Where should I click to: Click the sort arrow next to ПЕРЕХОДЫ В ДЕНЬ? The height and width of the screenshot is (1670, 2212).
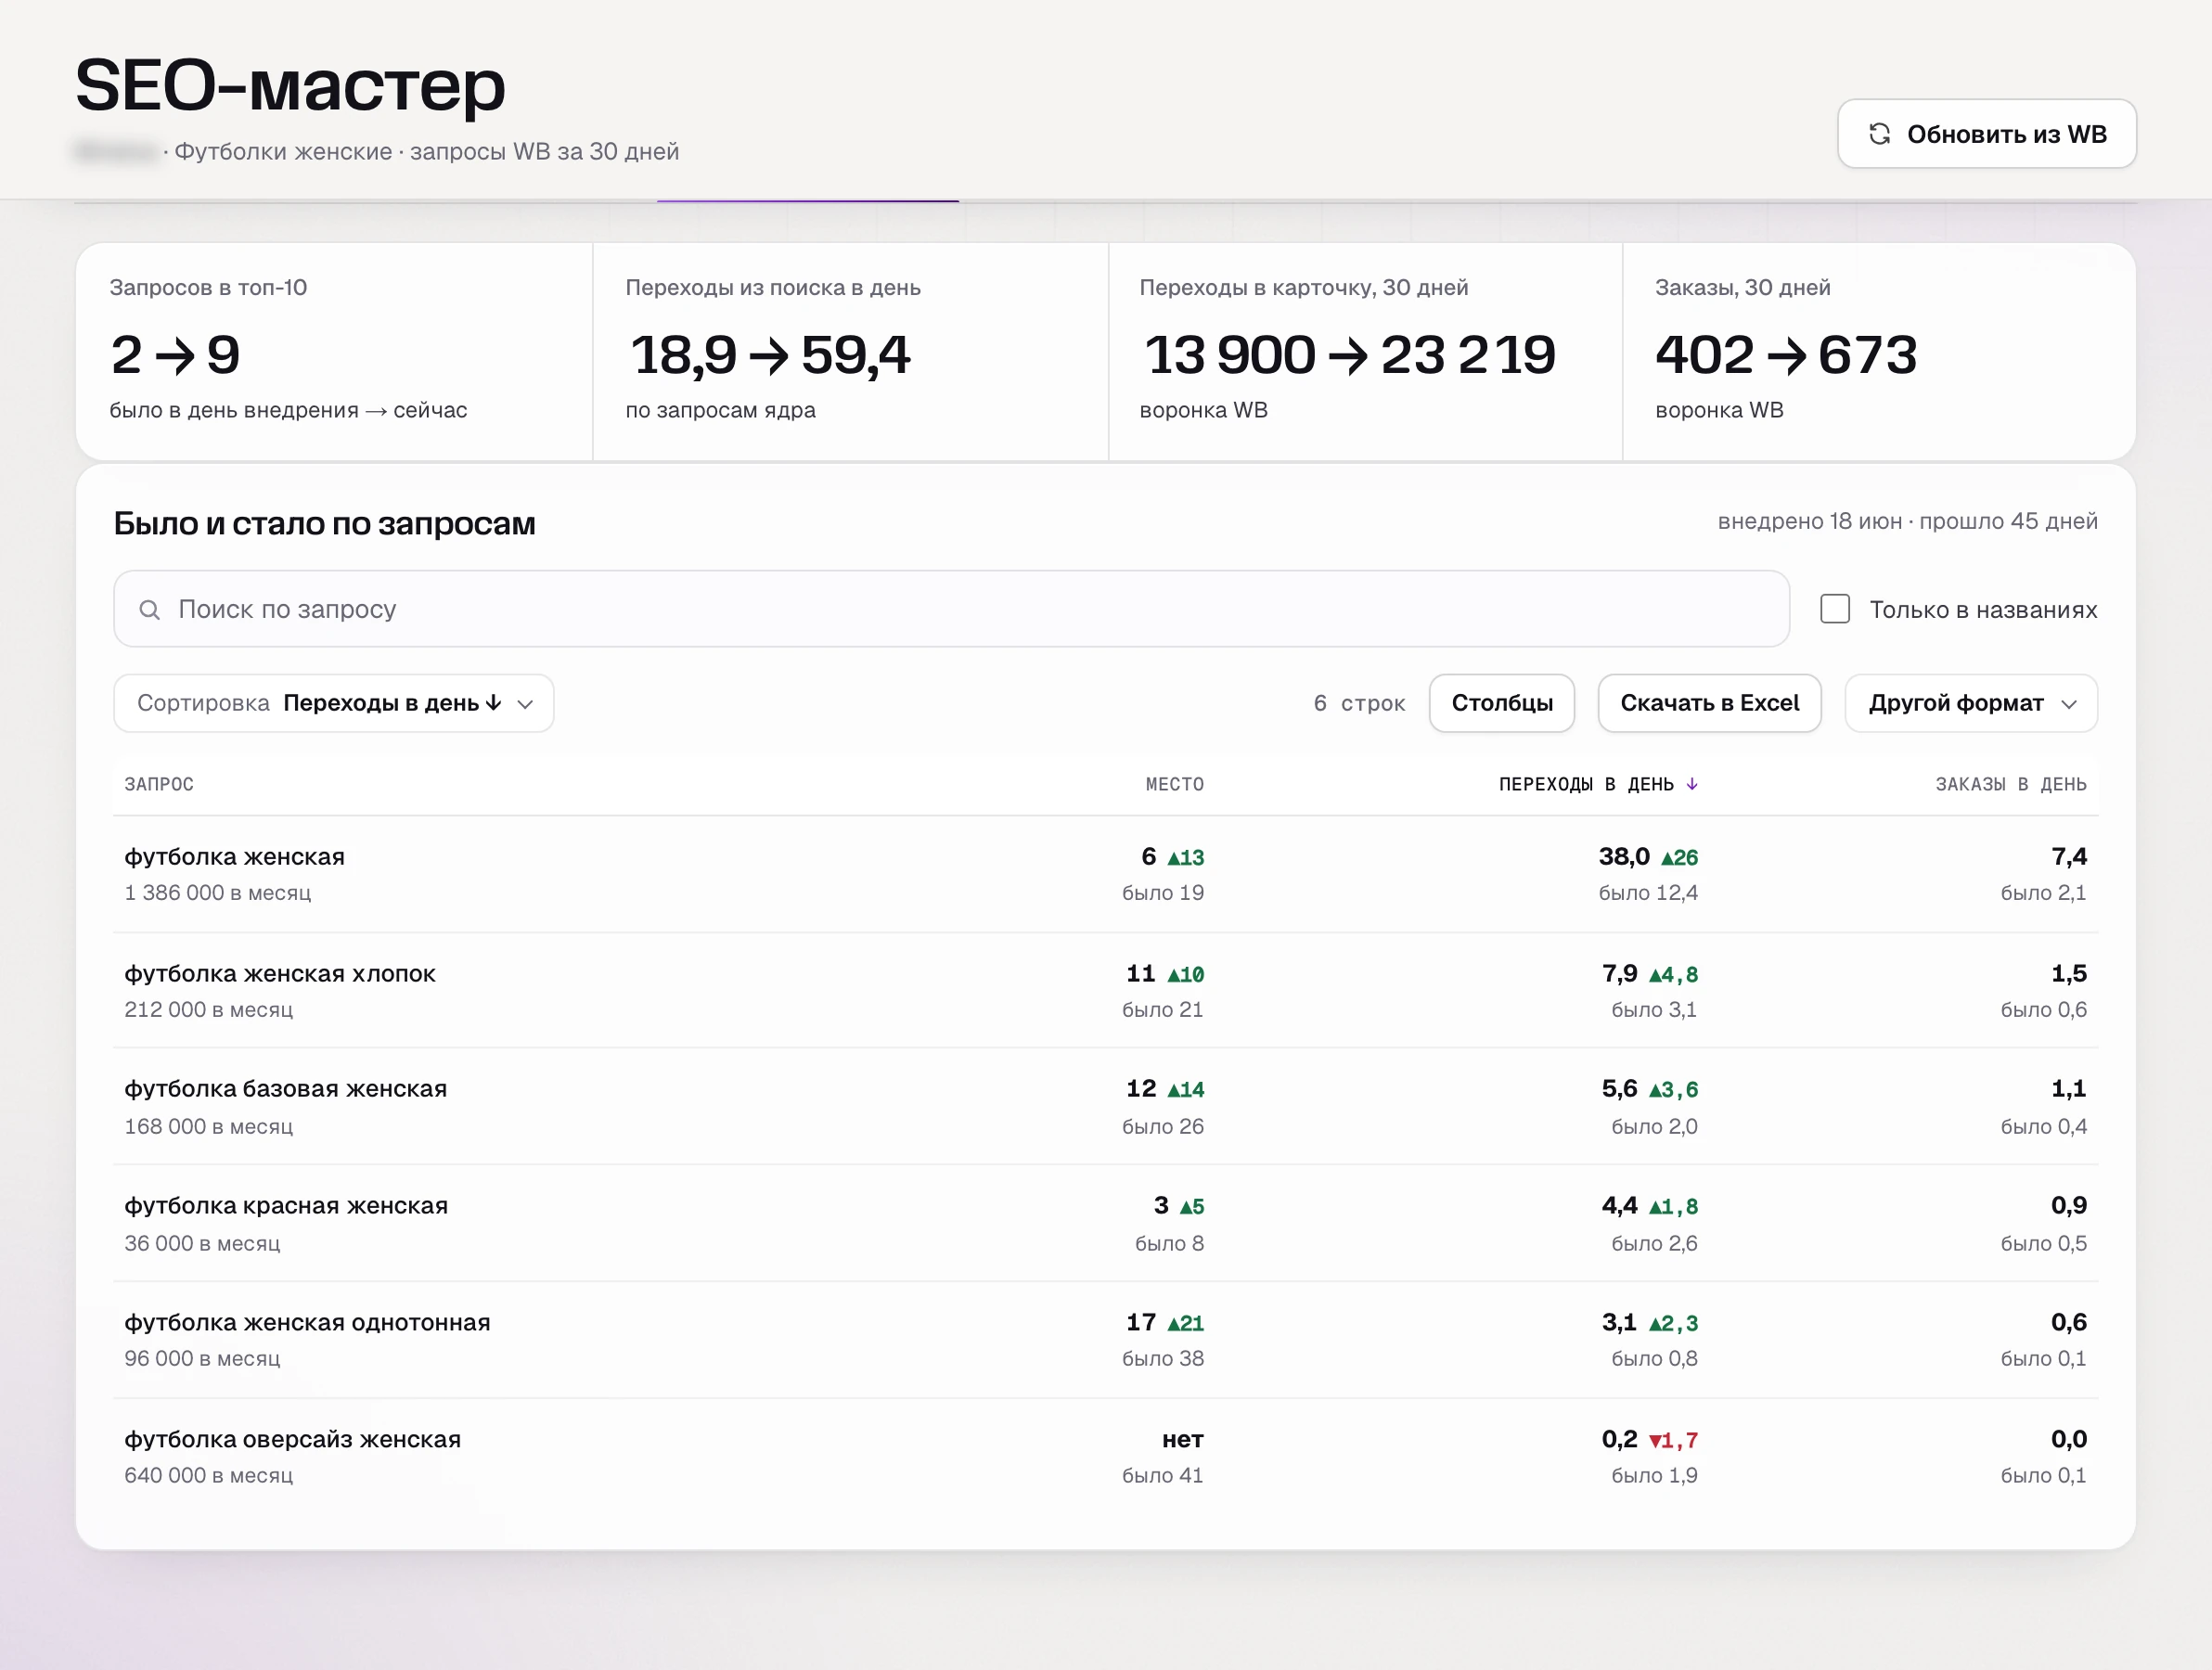tap(1692, 784)
